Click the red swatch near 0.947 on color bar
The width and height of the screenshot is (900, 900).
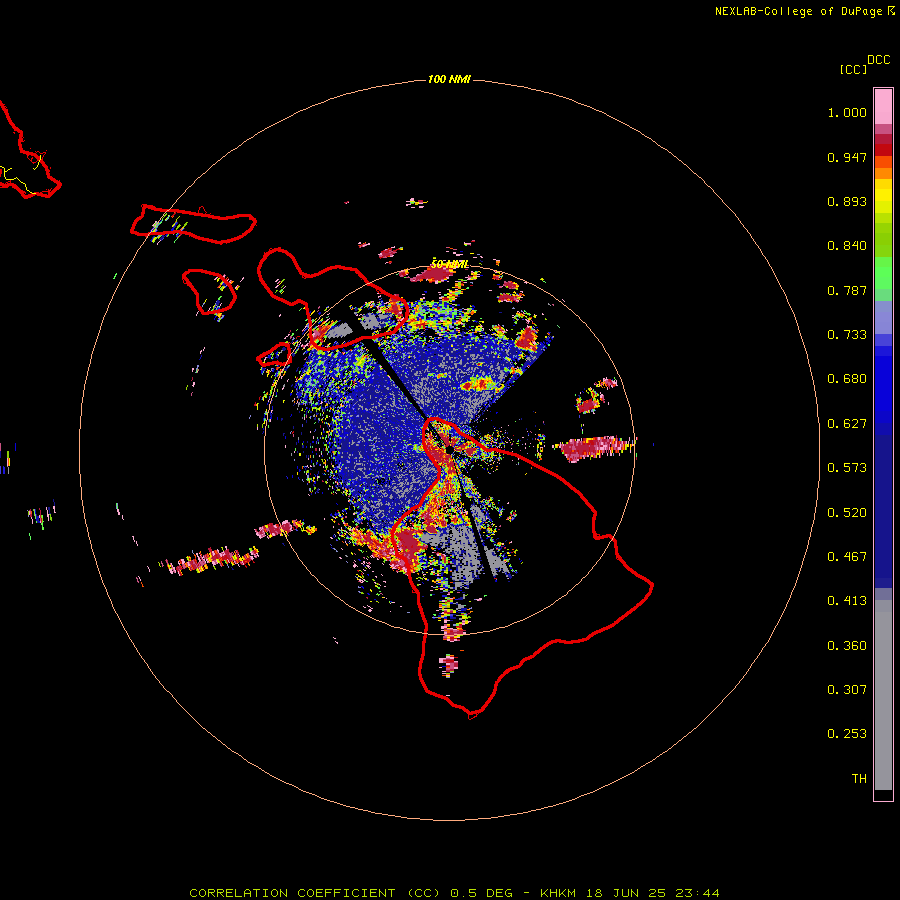[883, 150]
